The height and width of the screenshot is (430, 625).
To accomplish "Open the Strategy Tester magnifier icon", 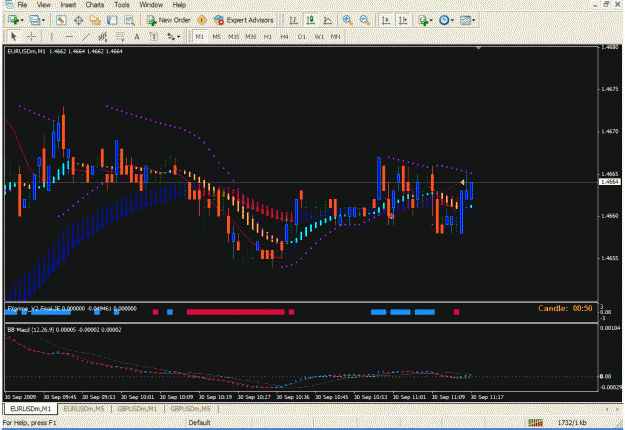I will click(129, 20).
